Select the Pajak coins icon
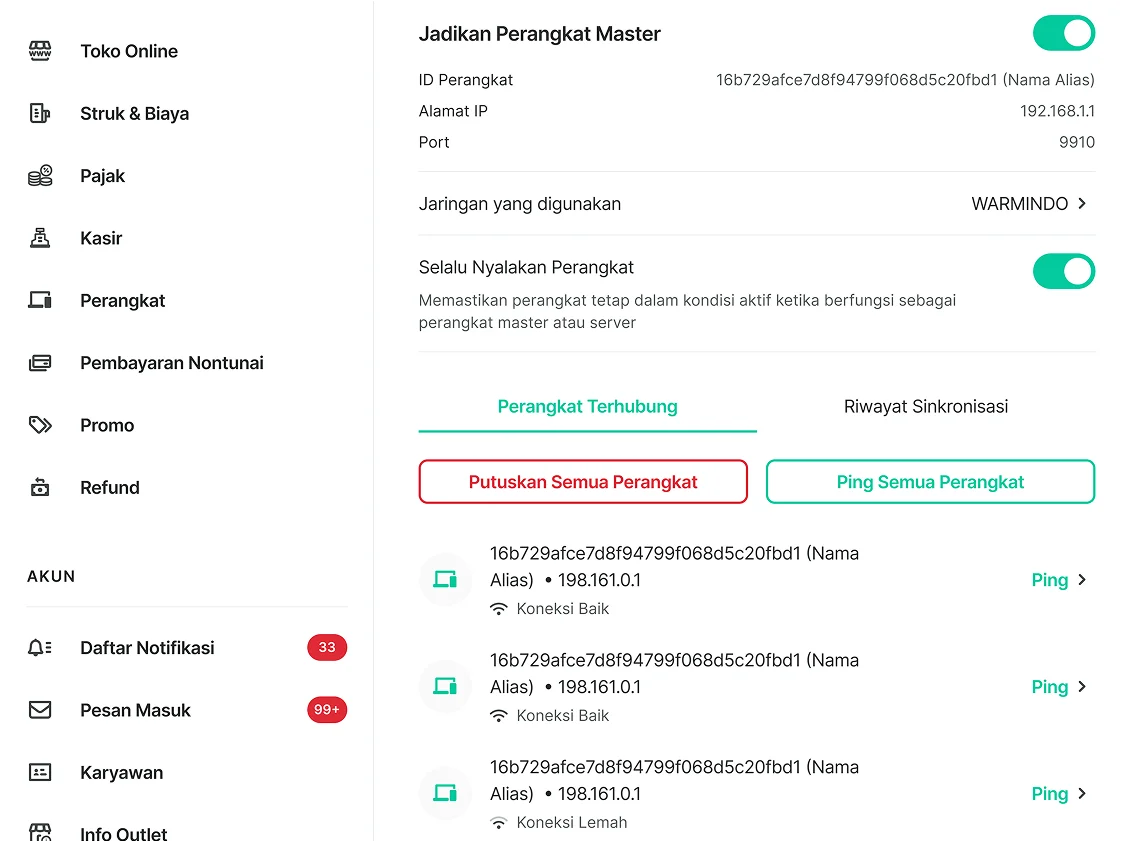Screen dimensions: 1140x841 click(40, 176)
